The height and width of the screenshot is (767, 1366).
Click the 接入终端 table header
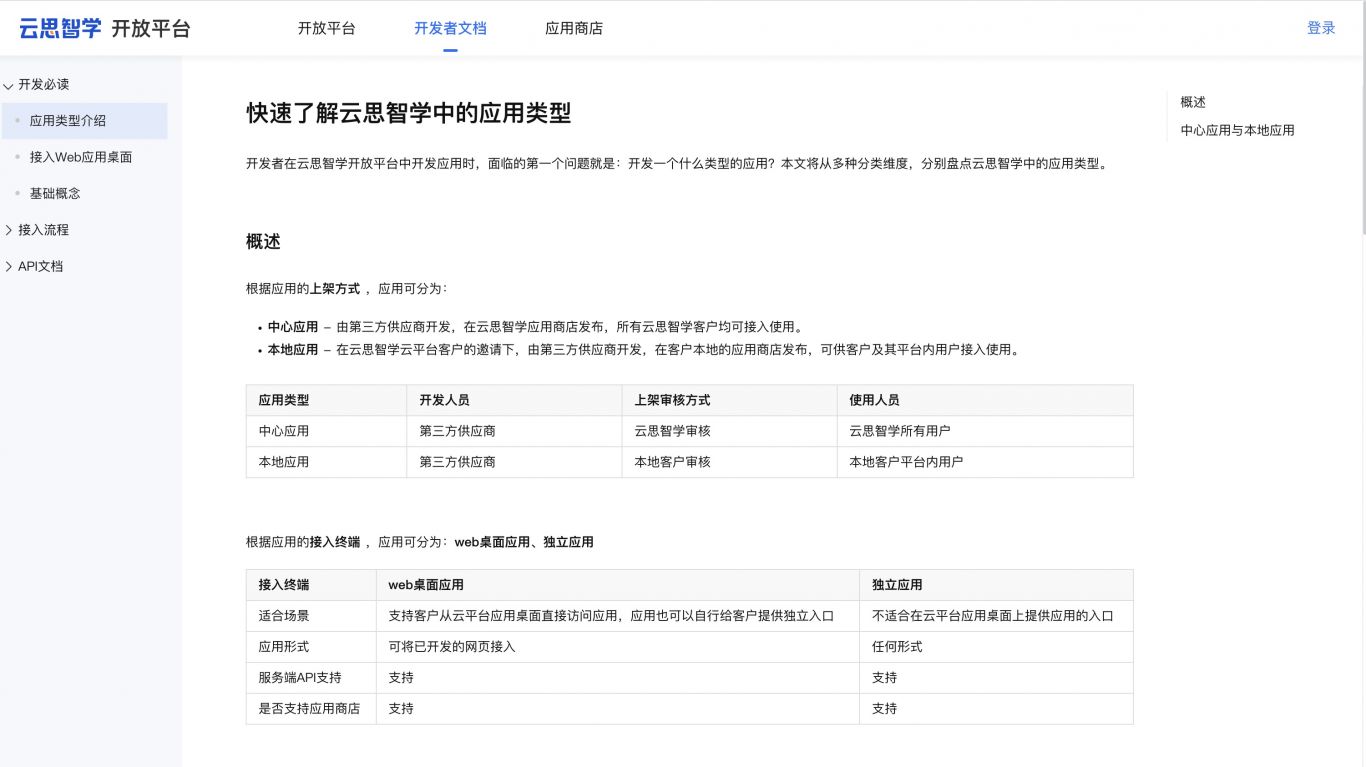pyautogui.click(x=311, y=585)
